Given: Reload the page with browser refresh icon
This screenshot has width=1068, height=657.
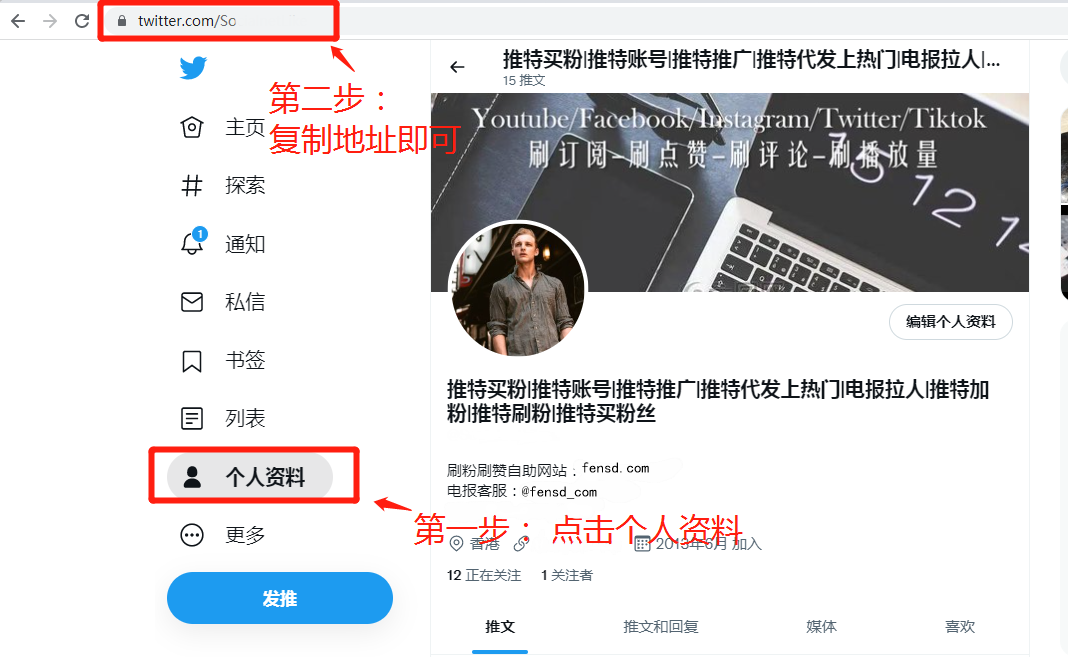Looking at the screenshot, I should pos(82,21).
